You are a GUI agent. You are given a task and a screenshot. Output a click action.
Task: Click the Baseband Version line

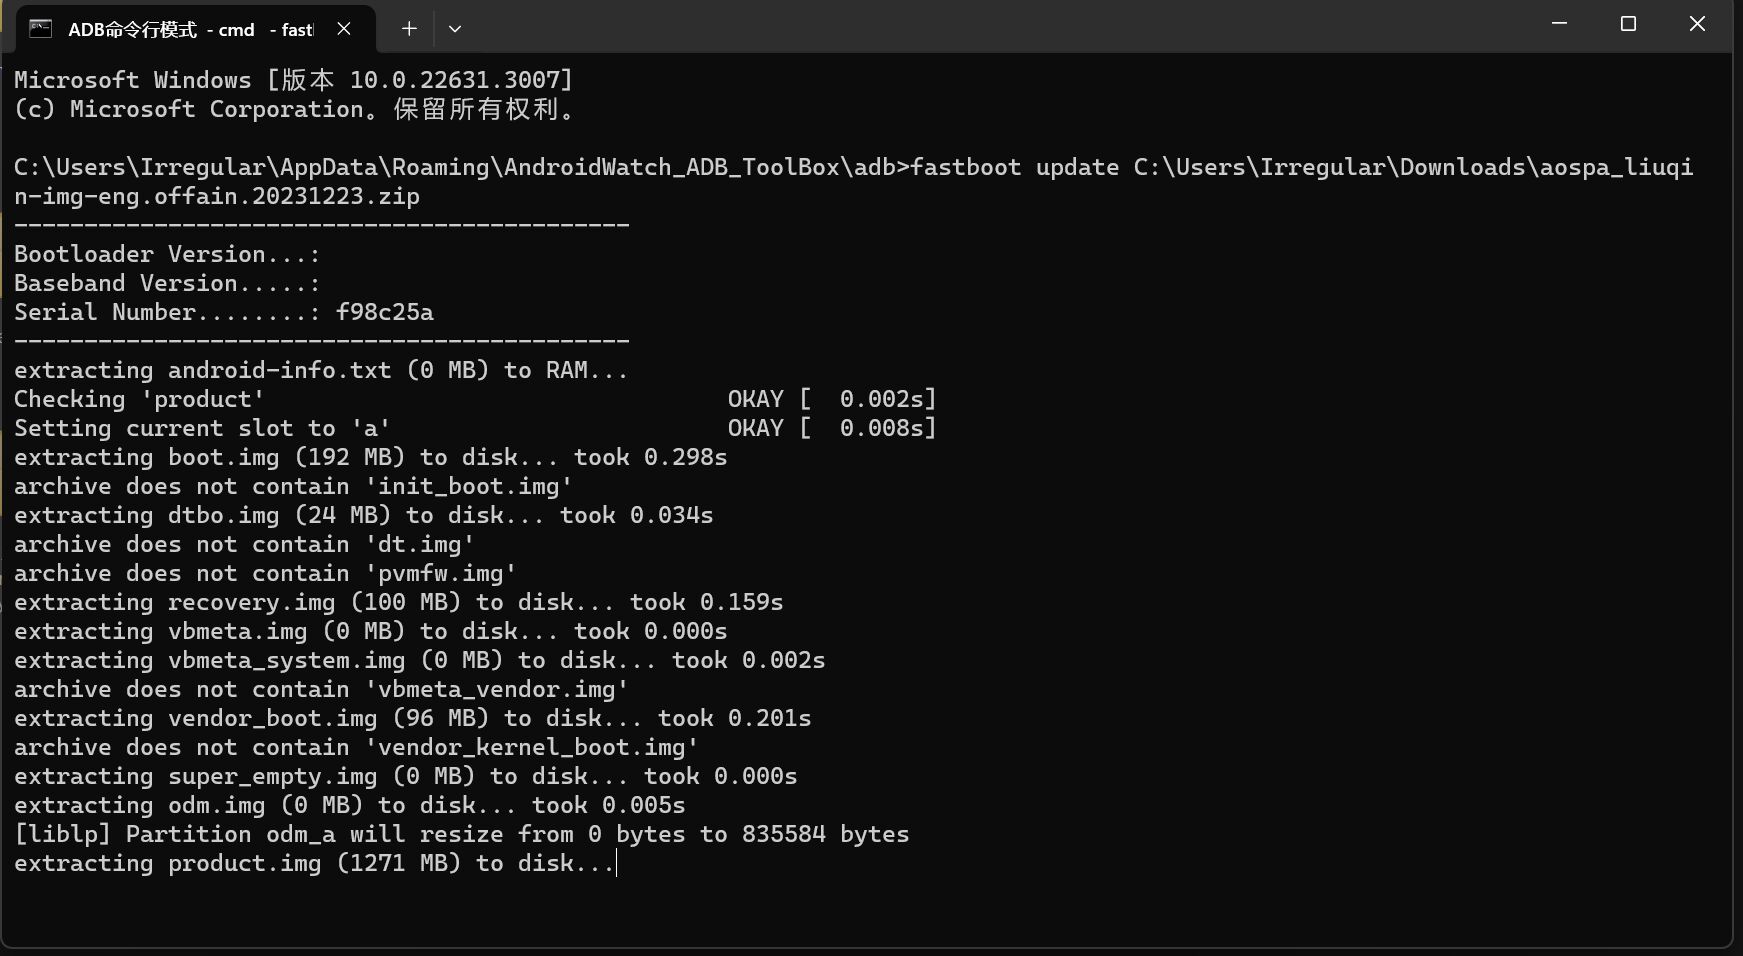pyautogui.click(x=167, y=283)
